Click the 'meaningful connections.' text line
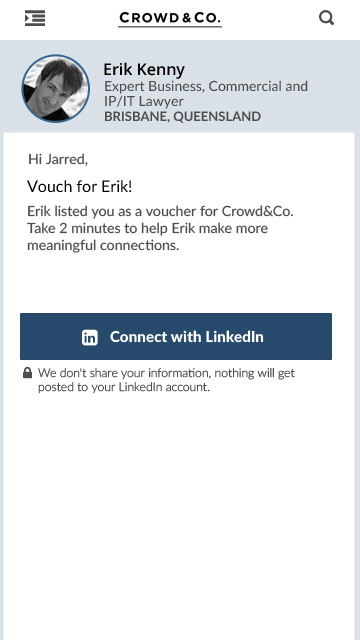The image size is (360, 640). pyautogui.click(x=103, y=246)
